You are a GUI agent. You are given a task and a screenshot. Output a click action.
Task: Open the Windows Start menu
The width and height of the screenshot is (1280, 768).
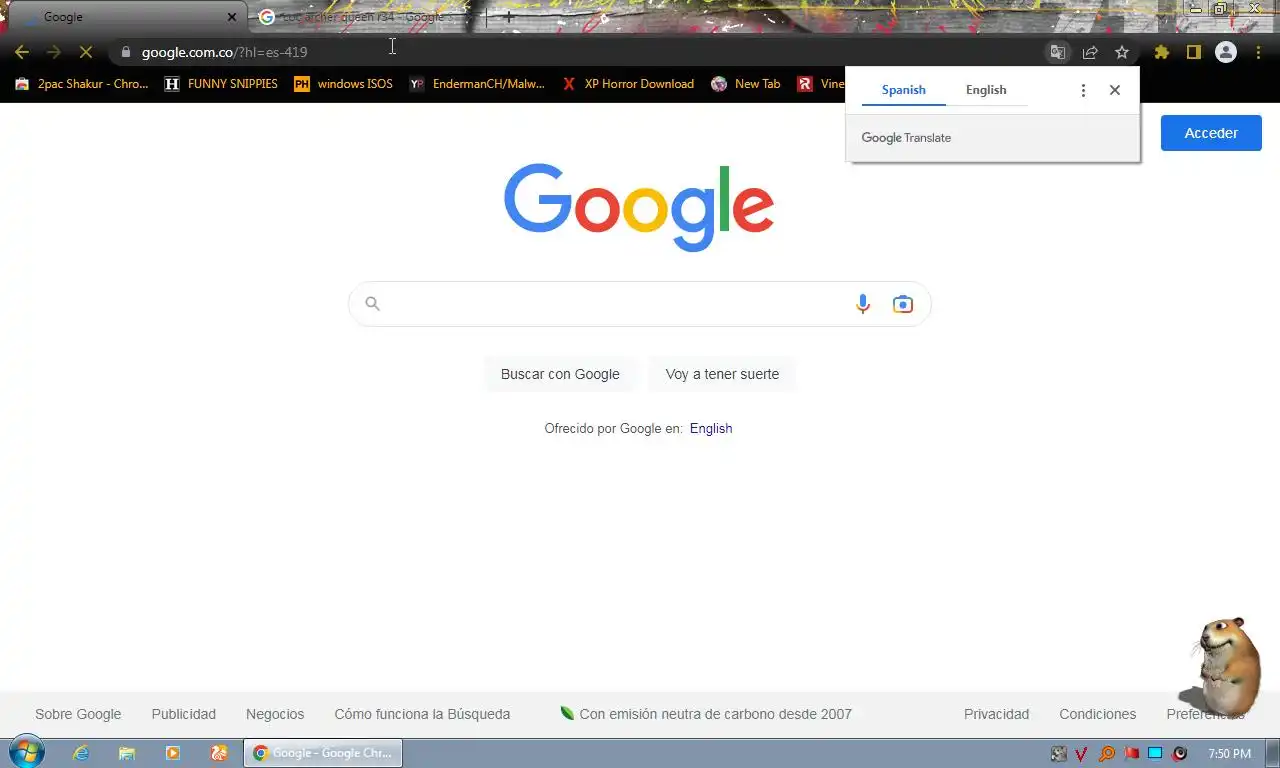(25, 753)
